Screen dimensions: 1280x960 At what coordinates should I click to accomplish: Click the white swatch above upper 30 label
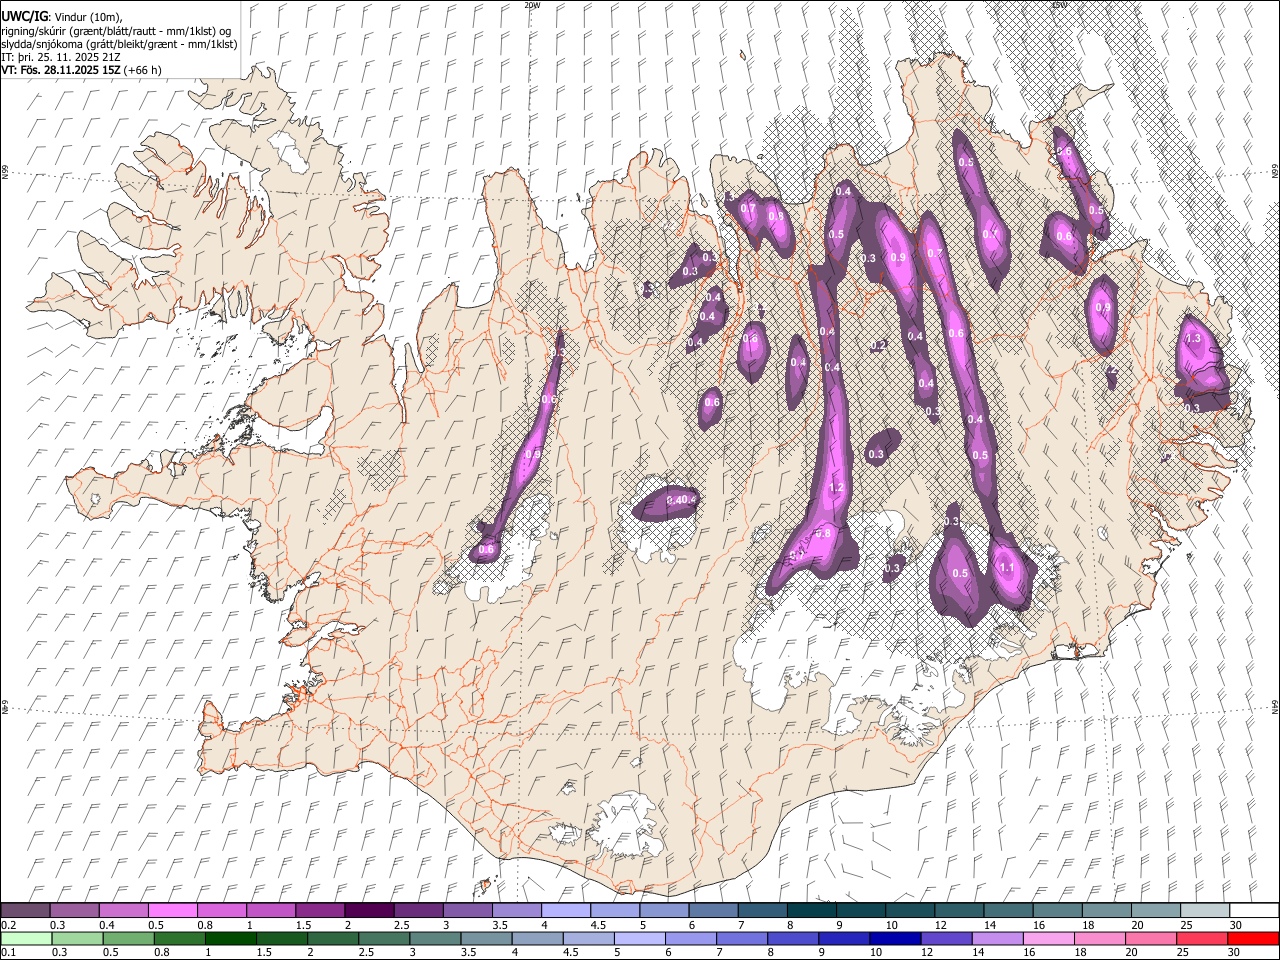pos(1253,910)
